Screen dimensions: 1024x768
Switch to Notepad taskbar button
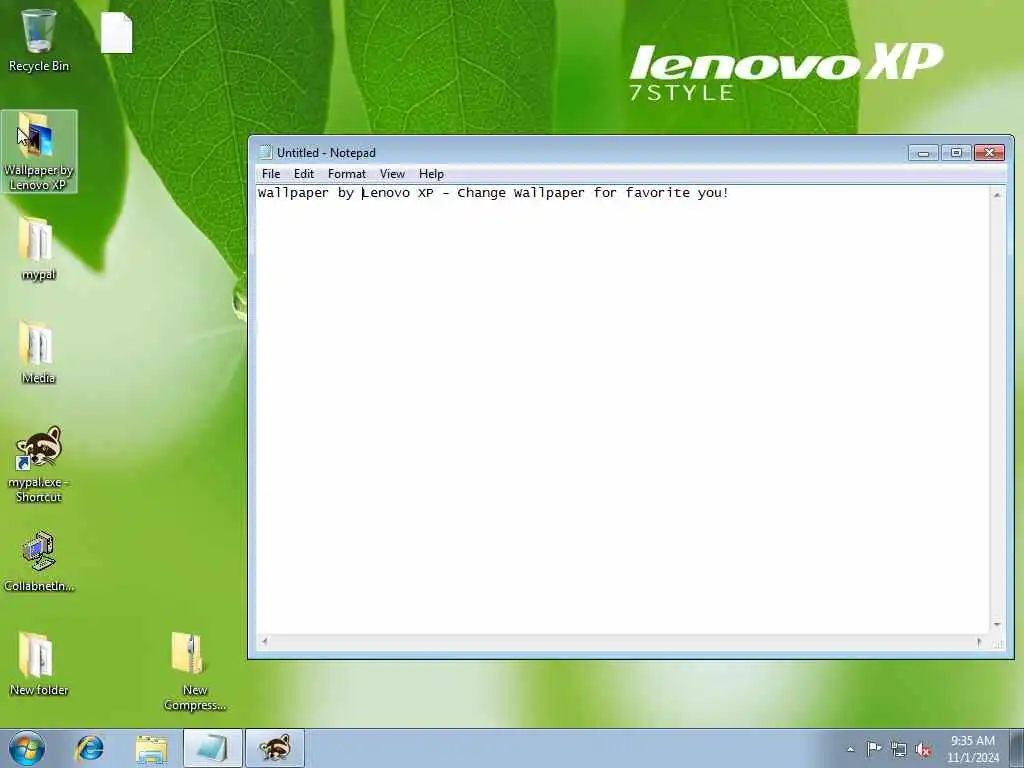[x=212, y=748]
